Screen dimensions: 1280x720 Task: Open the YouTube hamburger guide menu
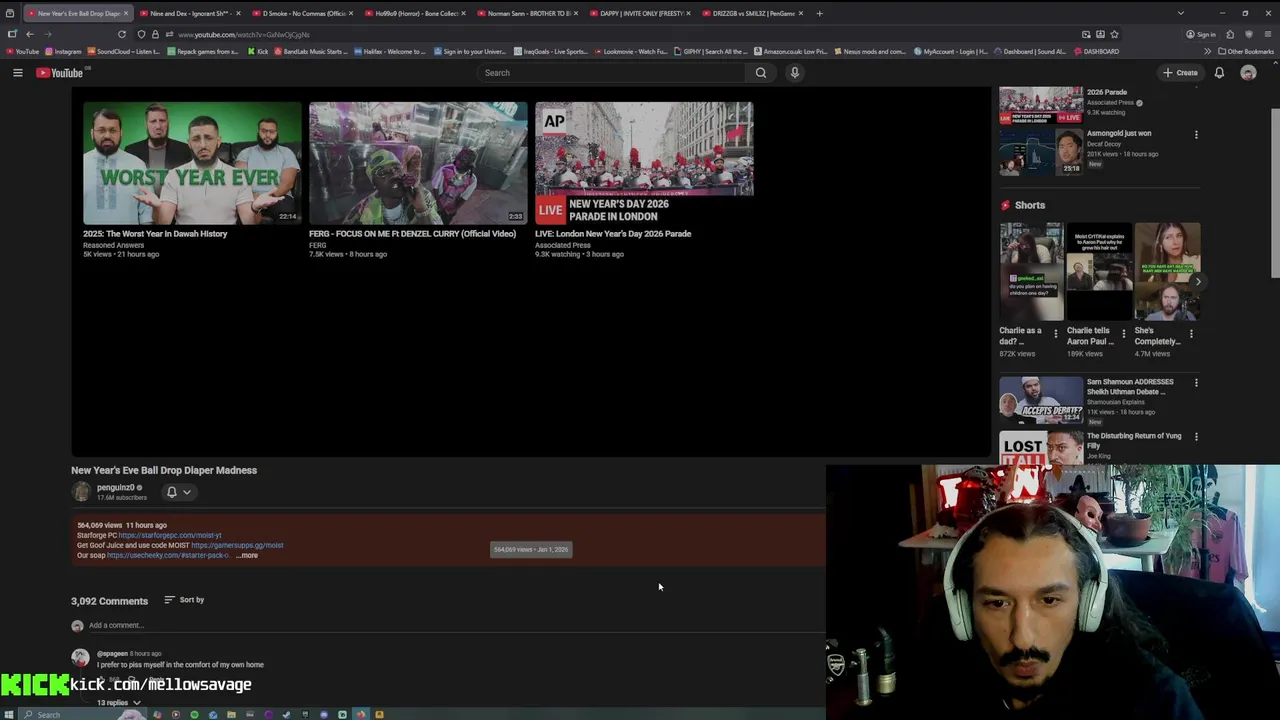coord(17,73)
